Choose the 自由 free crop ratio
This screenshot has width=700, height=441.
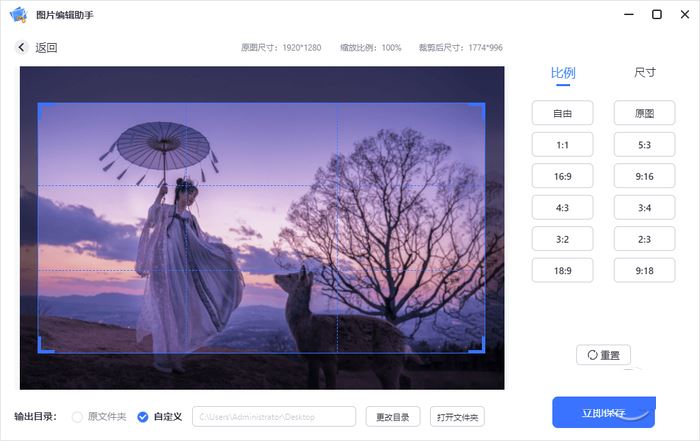click(x=563, y=113)
